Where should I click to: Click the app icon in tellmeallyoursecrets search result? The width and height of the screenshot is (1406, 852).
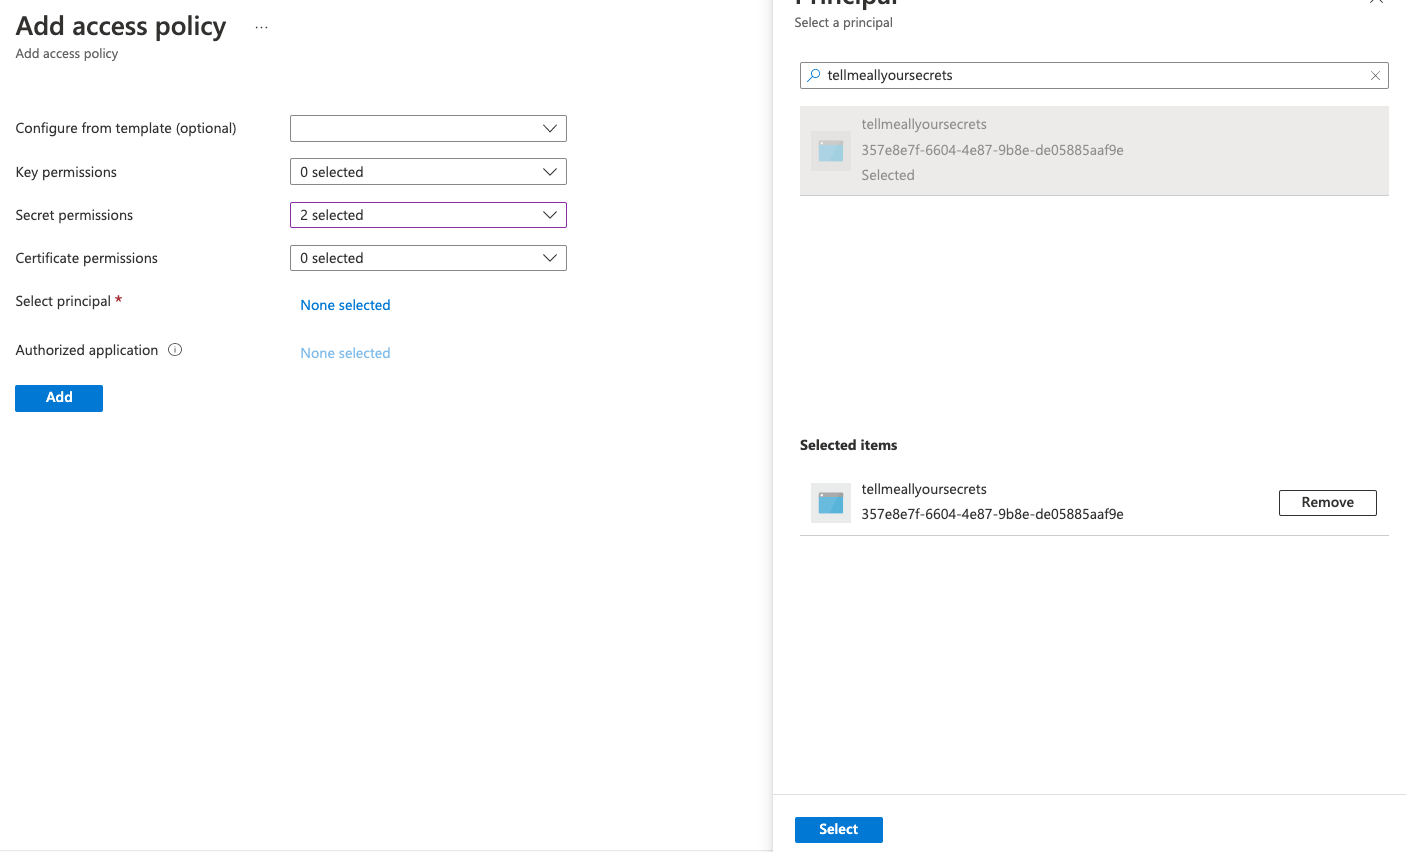click(831, 151)
